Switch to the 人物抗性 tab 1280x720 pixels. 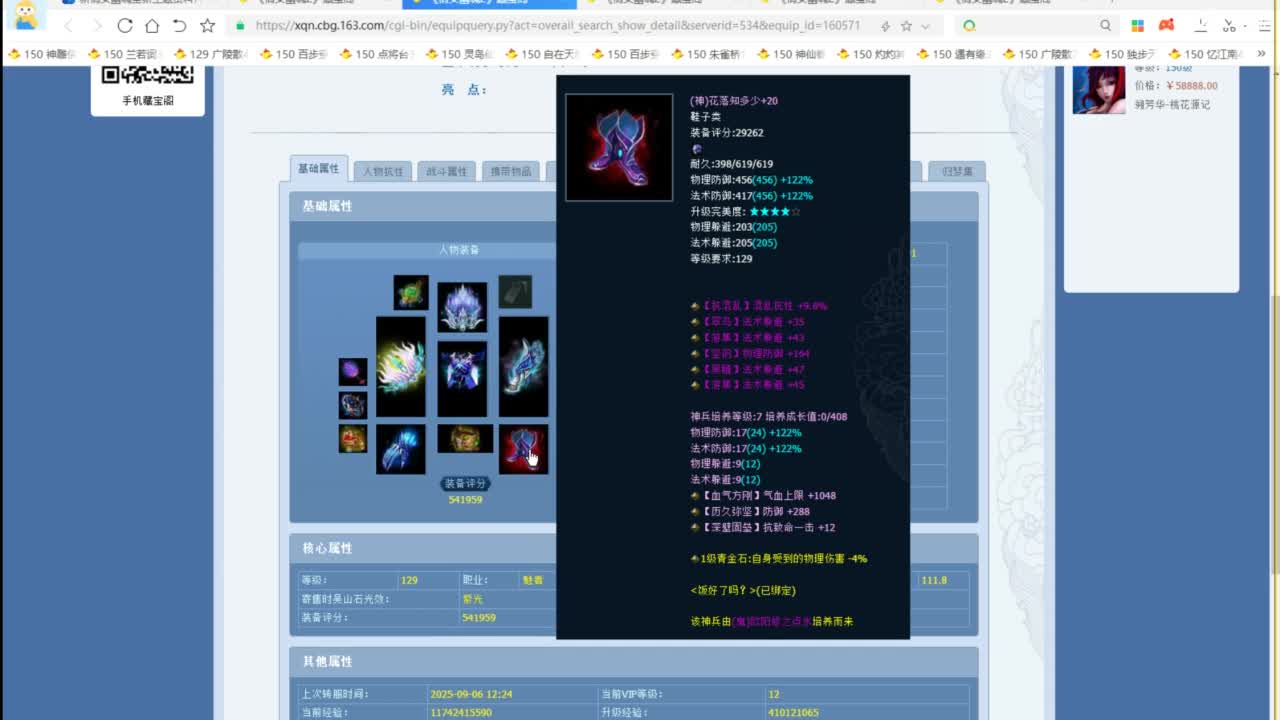382,171
